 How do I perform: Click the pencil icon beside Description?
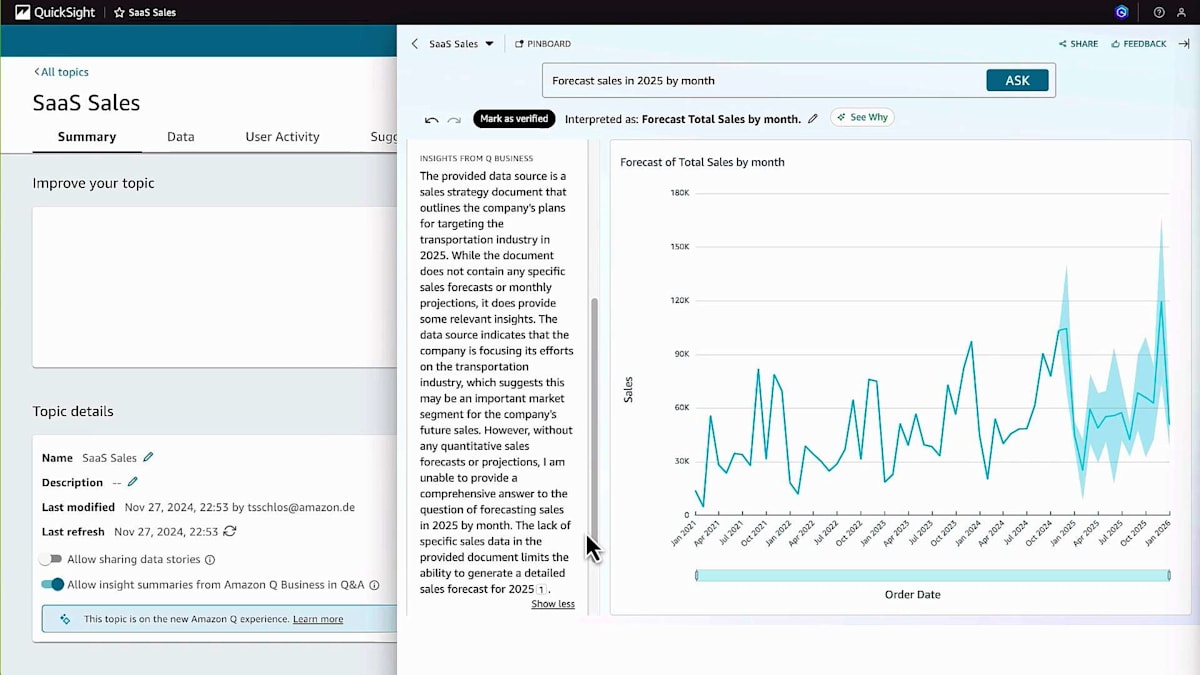coord(132,482)
